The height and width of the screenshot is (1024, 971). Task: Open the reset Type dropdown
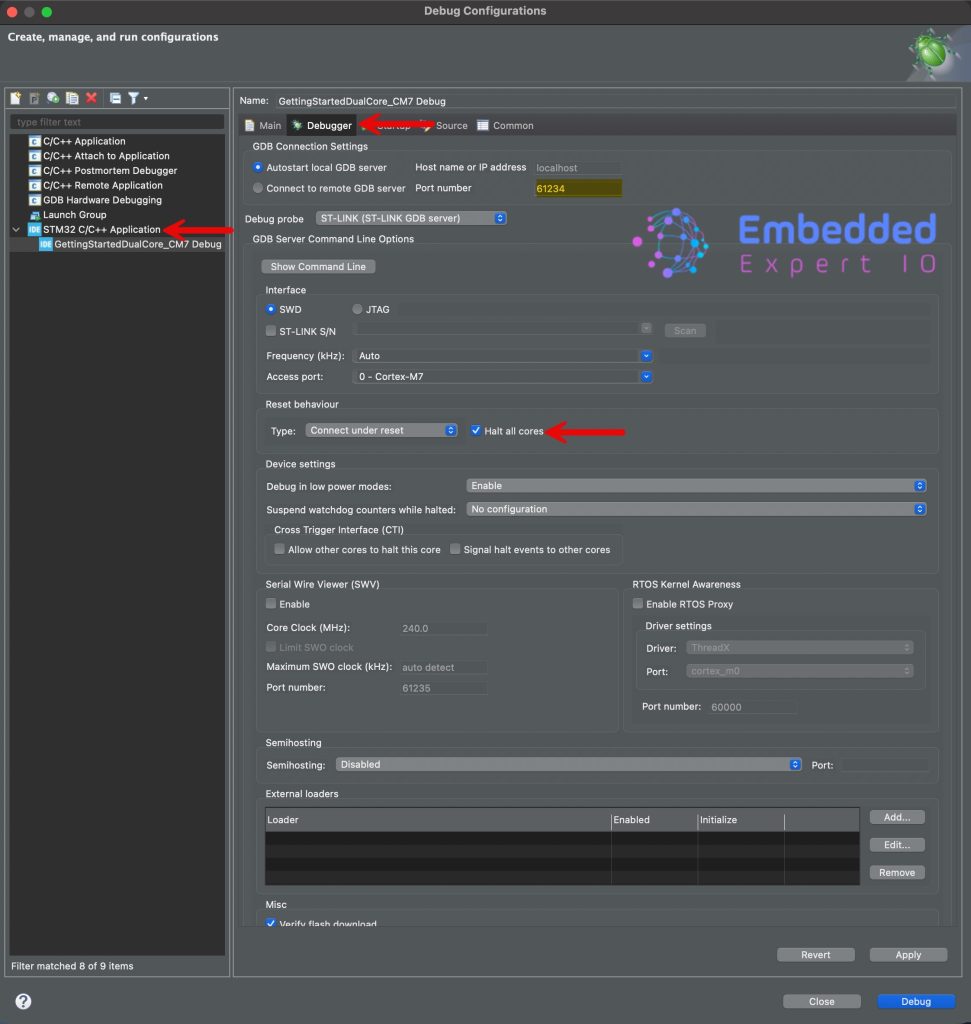(381, 431)
